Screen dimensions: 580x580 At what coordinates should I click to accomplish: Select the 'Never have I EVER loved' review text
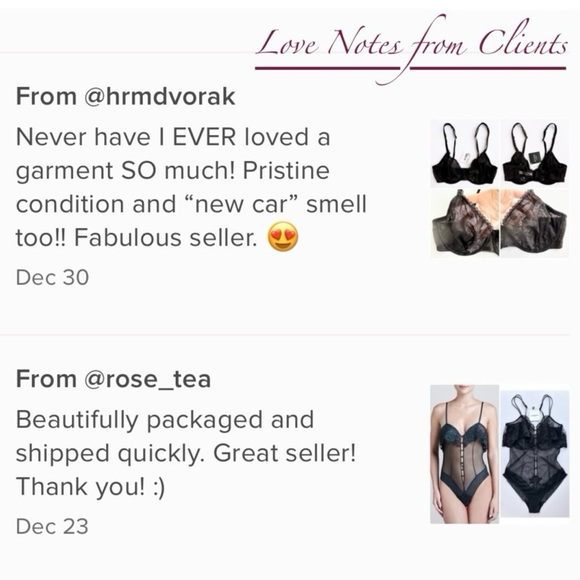coord(191,187)
